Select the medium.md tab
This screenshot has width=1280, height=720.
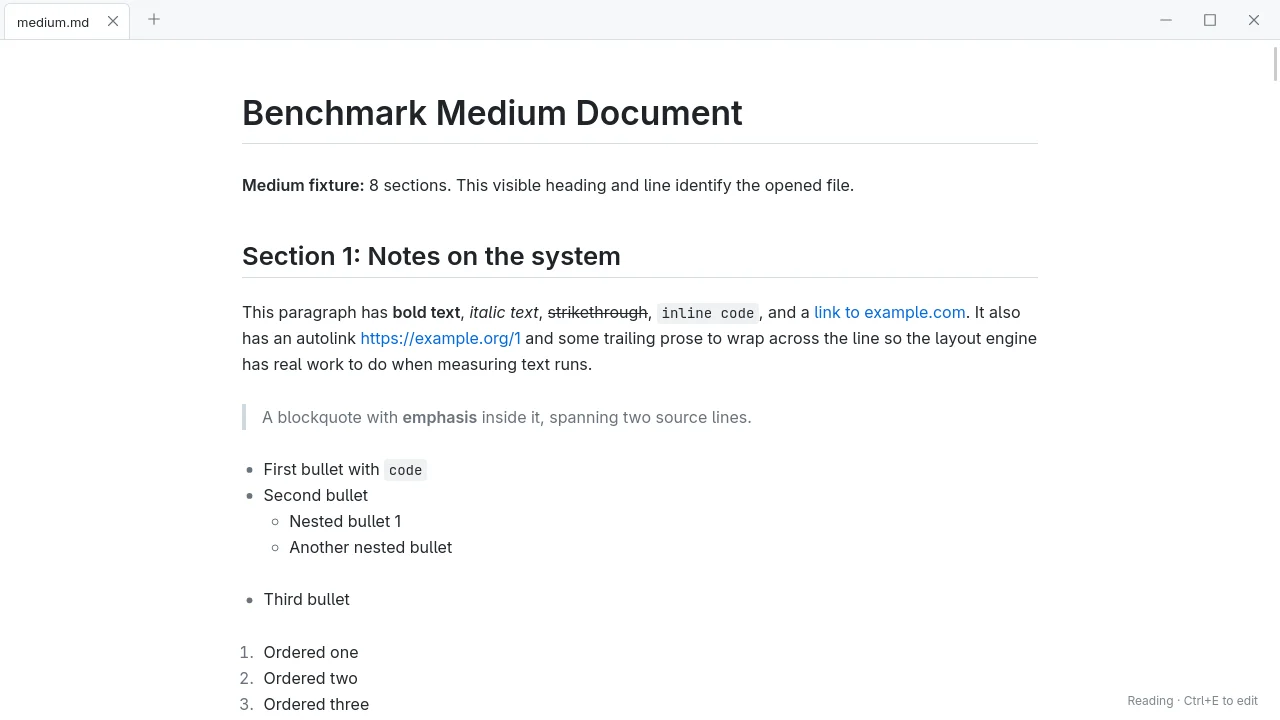click(x=67, y=22)
